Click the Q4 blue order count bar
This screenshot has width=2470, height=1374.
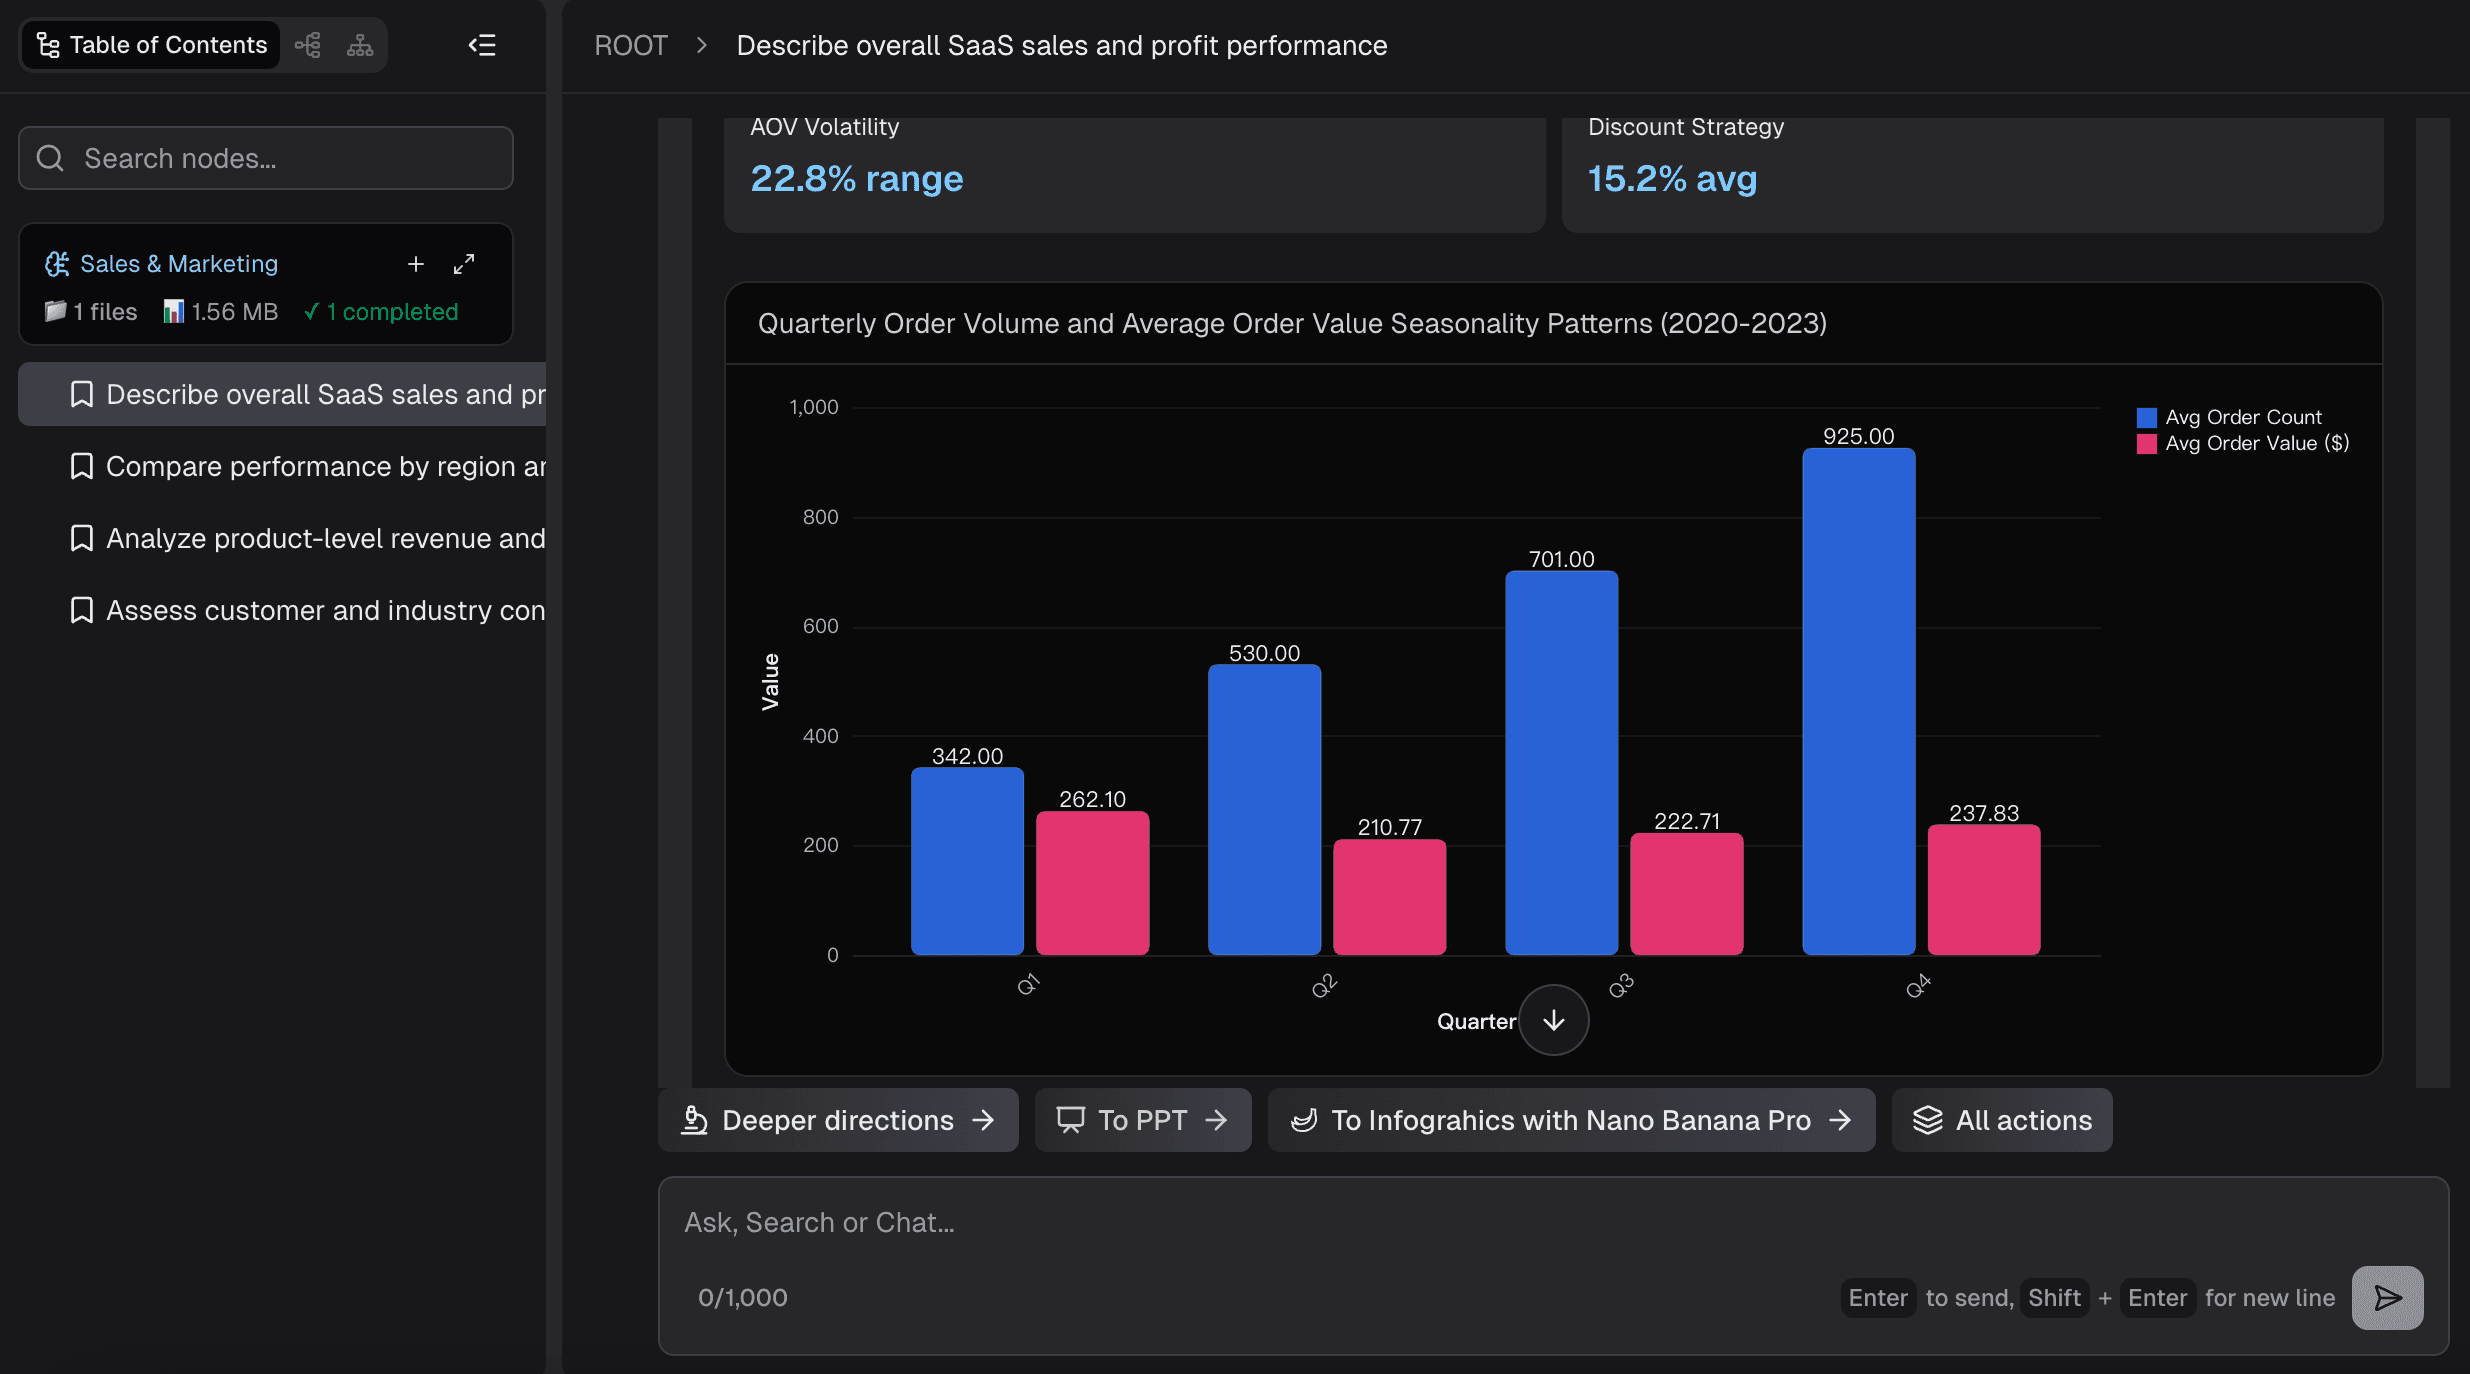pos(1858,700)
